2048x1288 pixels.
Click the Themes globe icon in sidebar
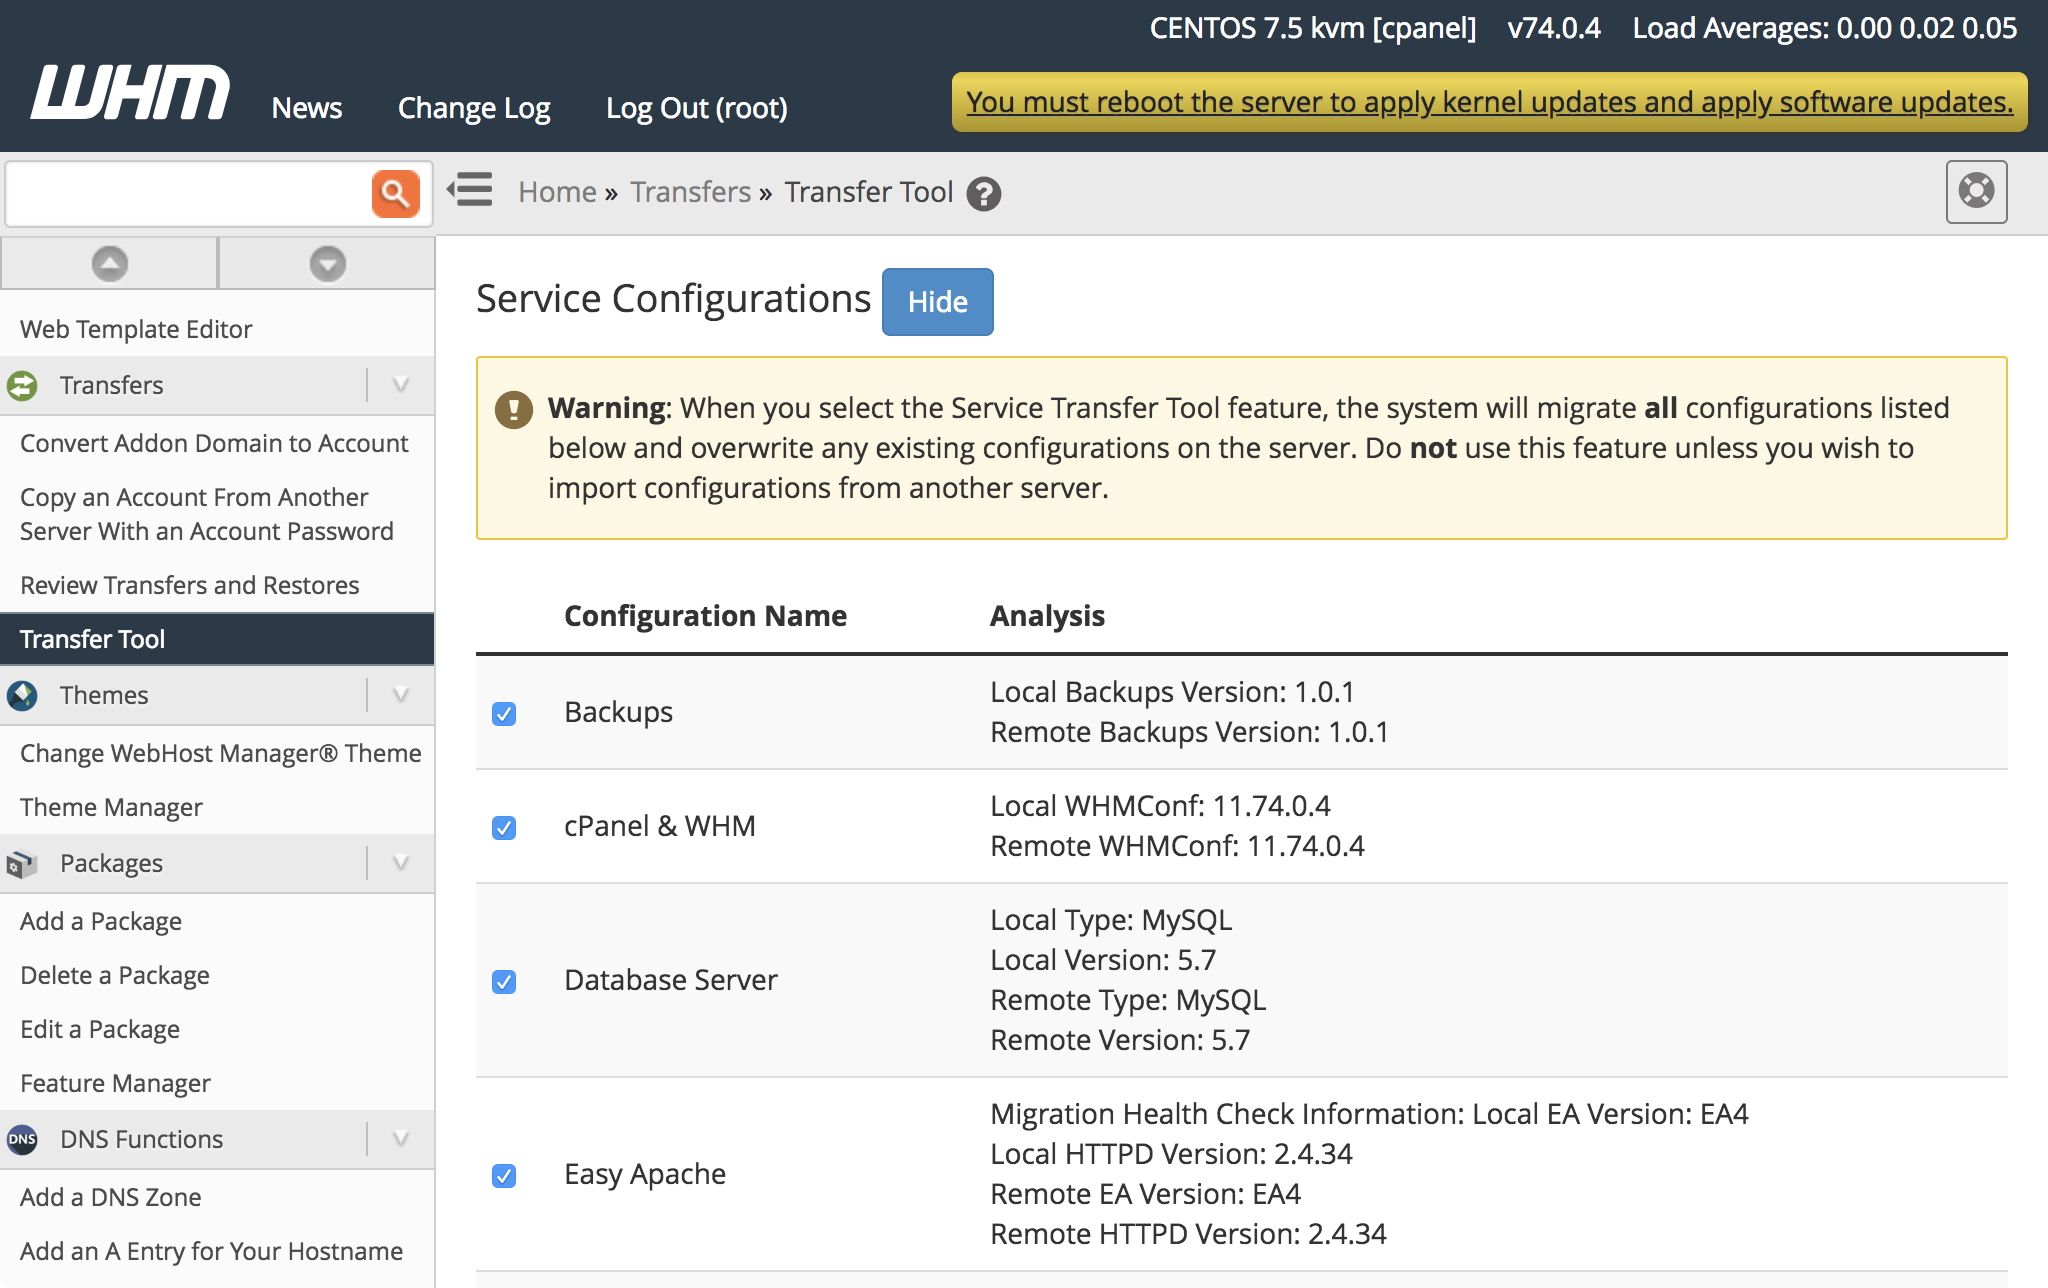[22, 696]
